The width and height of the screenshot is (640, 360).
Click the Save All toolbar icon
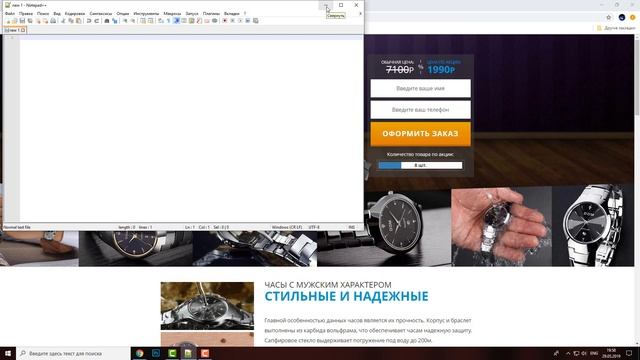tap(30, 21)
